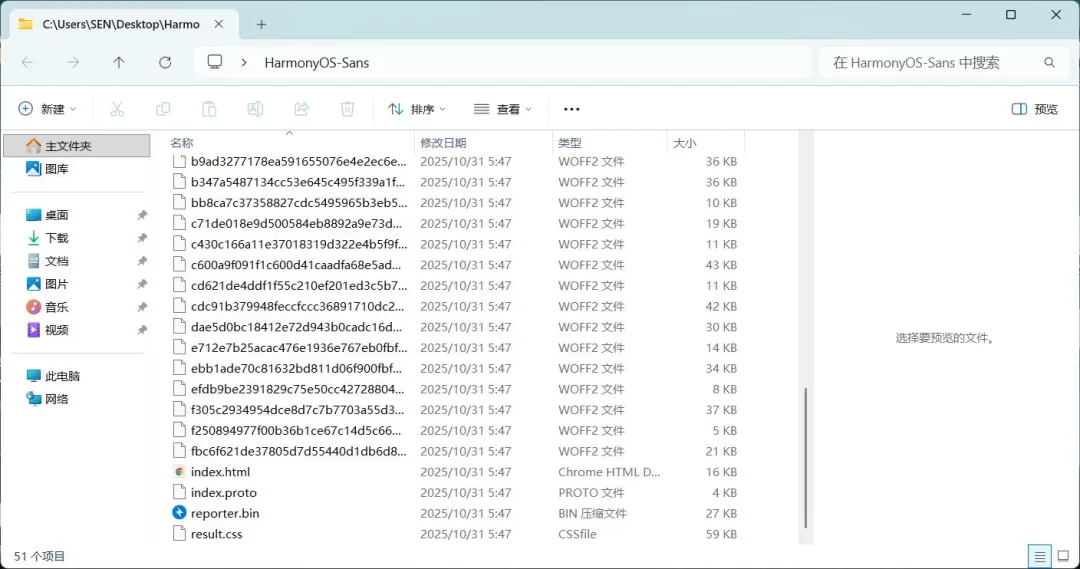This screenshot has width=1080, height=569.
Task: Click the Copy icon in toolbar
Action: [163, 109]
